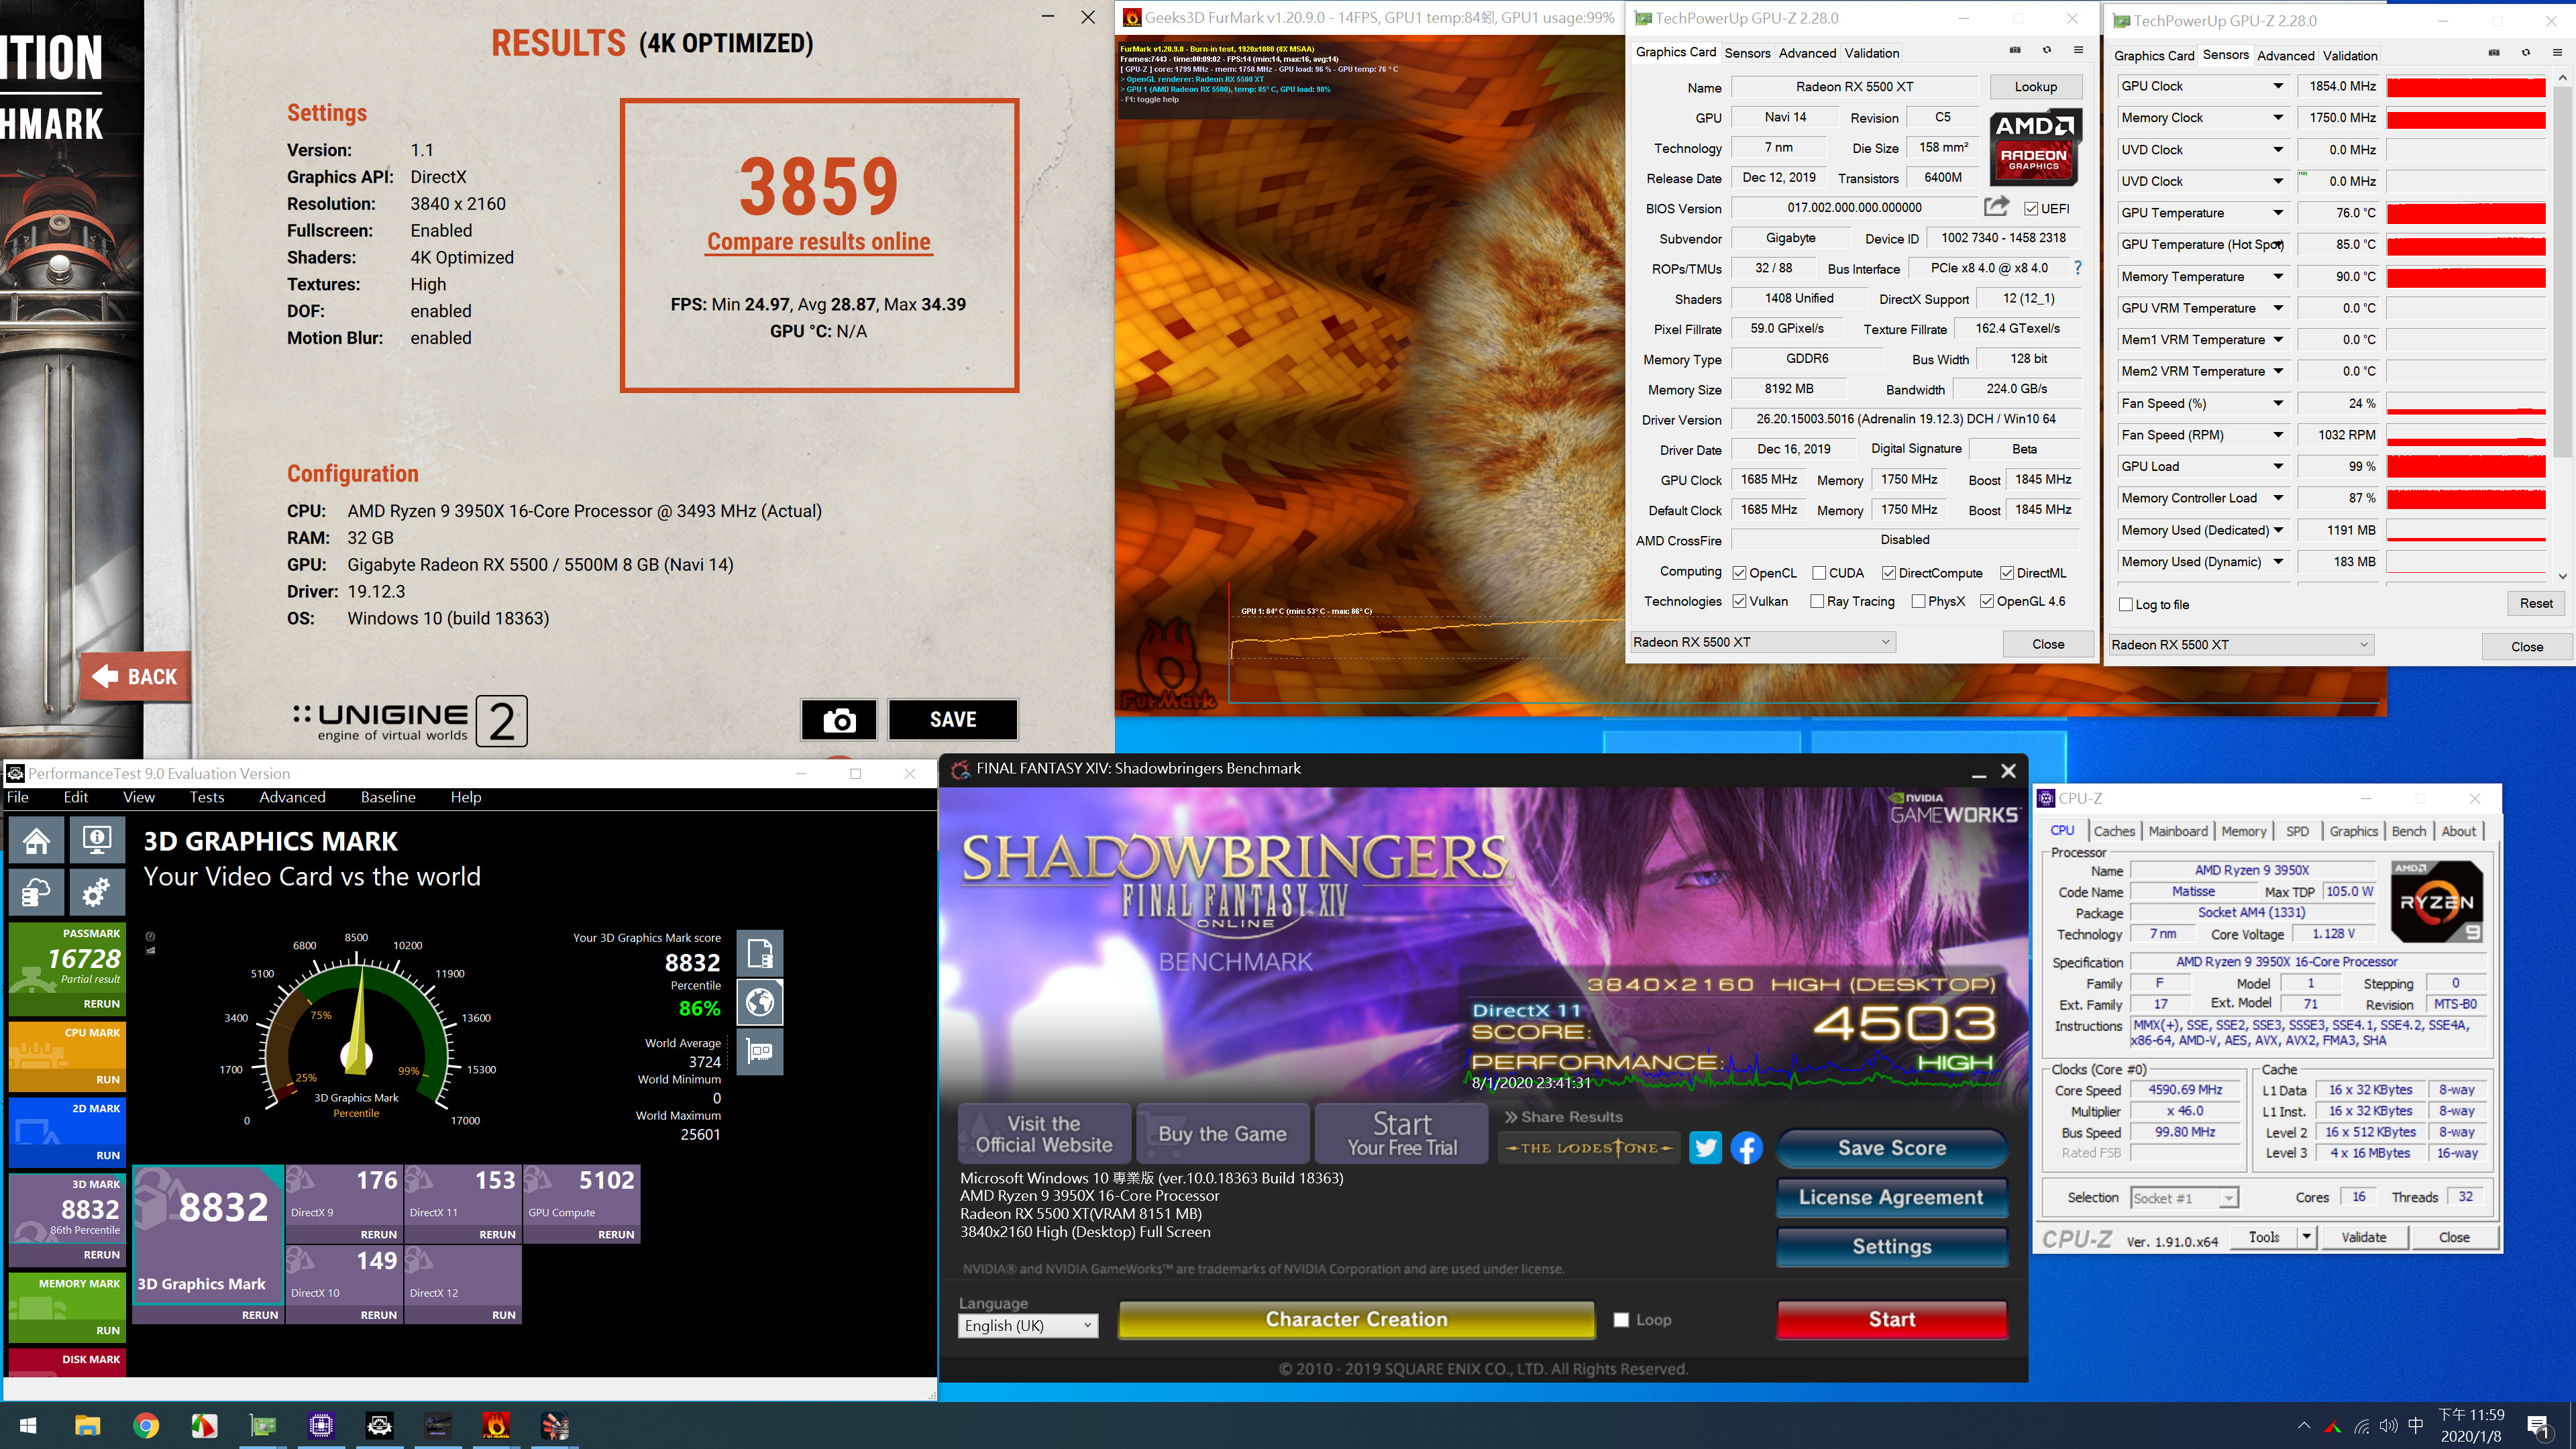Click save results file icon in PerformanceTest
The width and height of the screenshot is (2576, 1449).
[760, 954]
